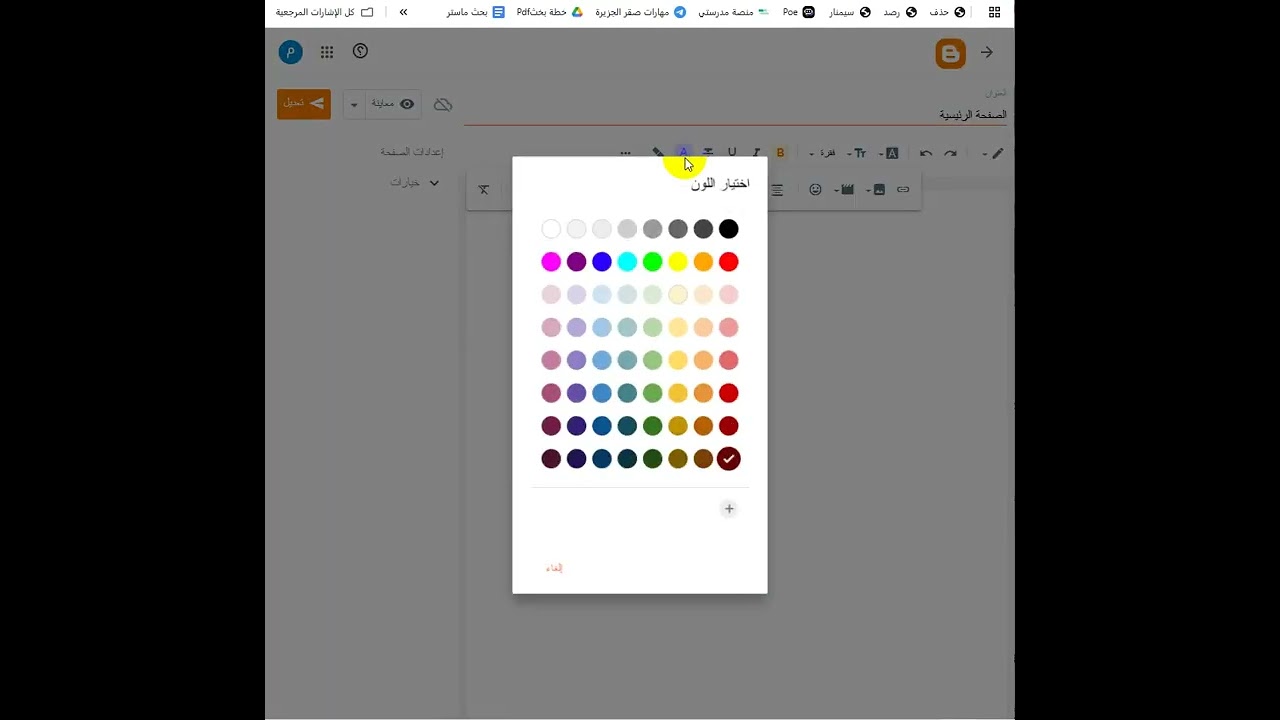Click the browser tab groups grid icon
Viewport: 1280px width, 720px height.
[x=994, y=12]
